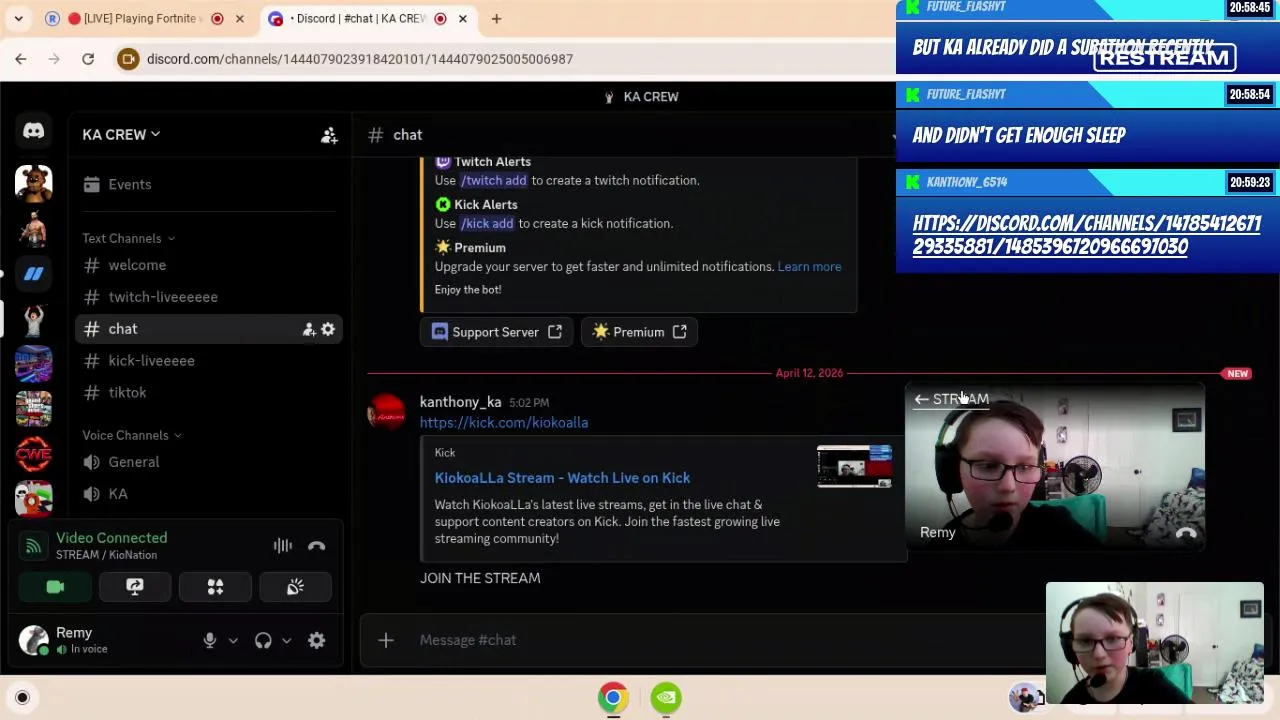The image size is (1280, 720).
Task: Open Events calendar in channel list
Action: (130, 184)
